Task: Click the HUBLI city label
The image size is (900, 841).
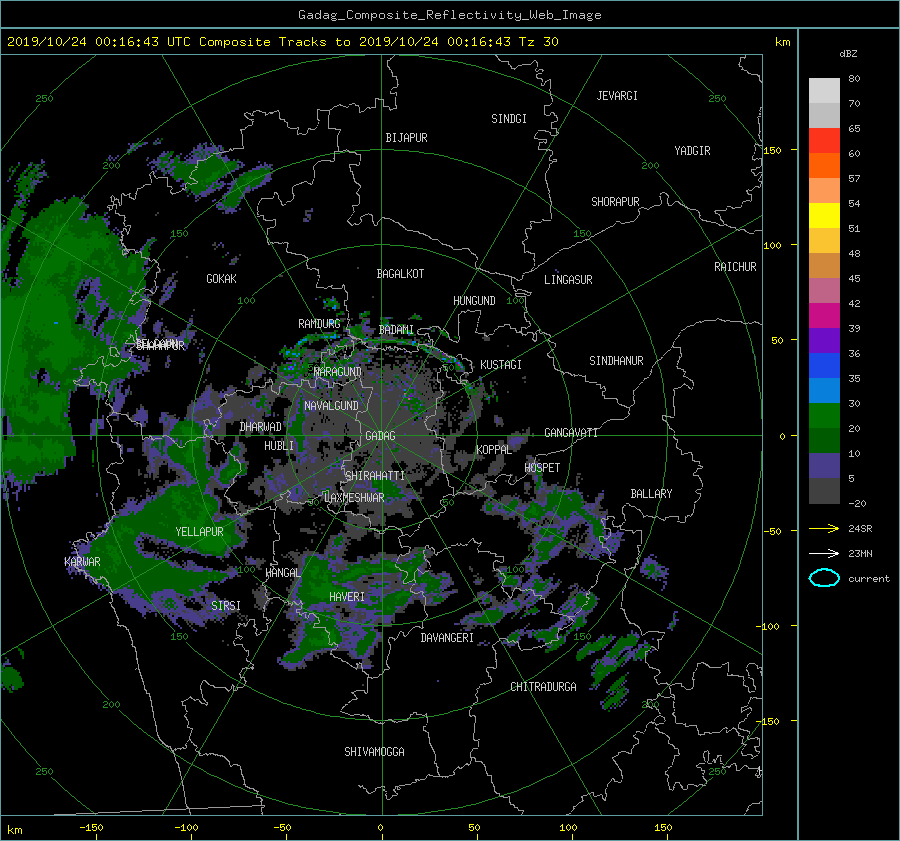Action: [x=279, y=446]
